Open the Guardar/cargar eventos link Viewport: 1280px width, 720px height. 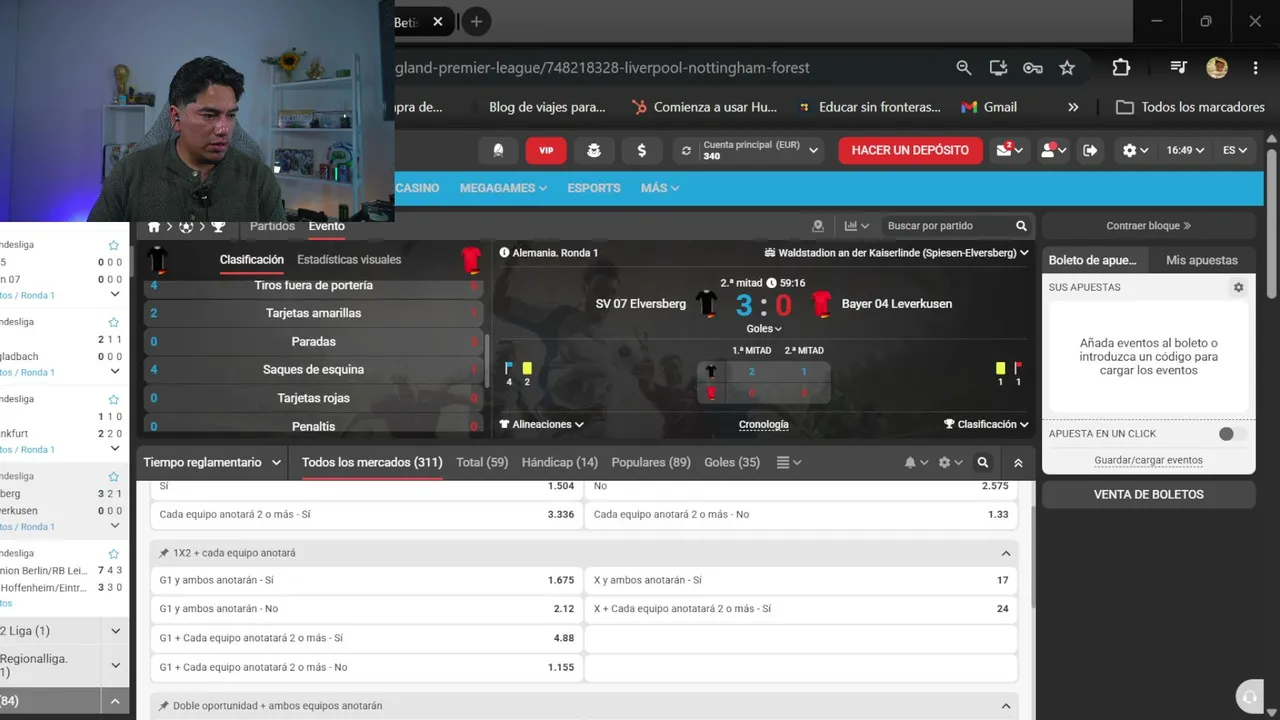(1149, 460)
